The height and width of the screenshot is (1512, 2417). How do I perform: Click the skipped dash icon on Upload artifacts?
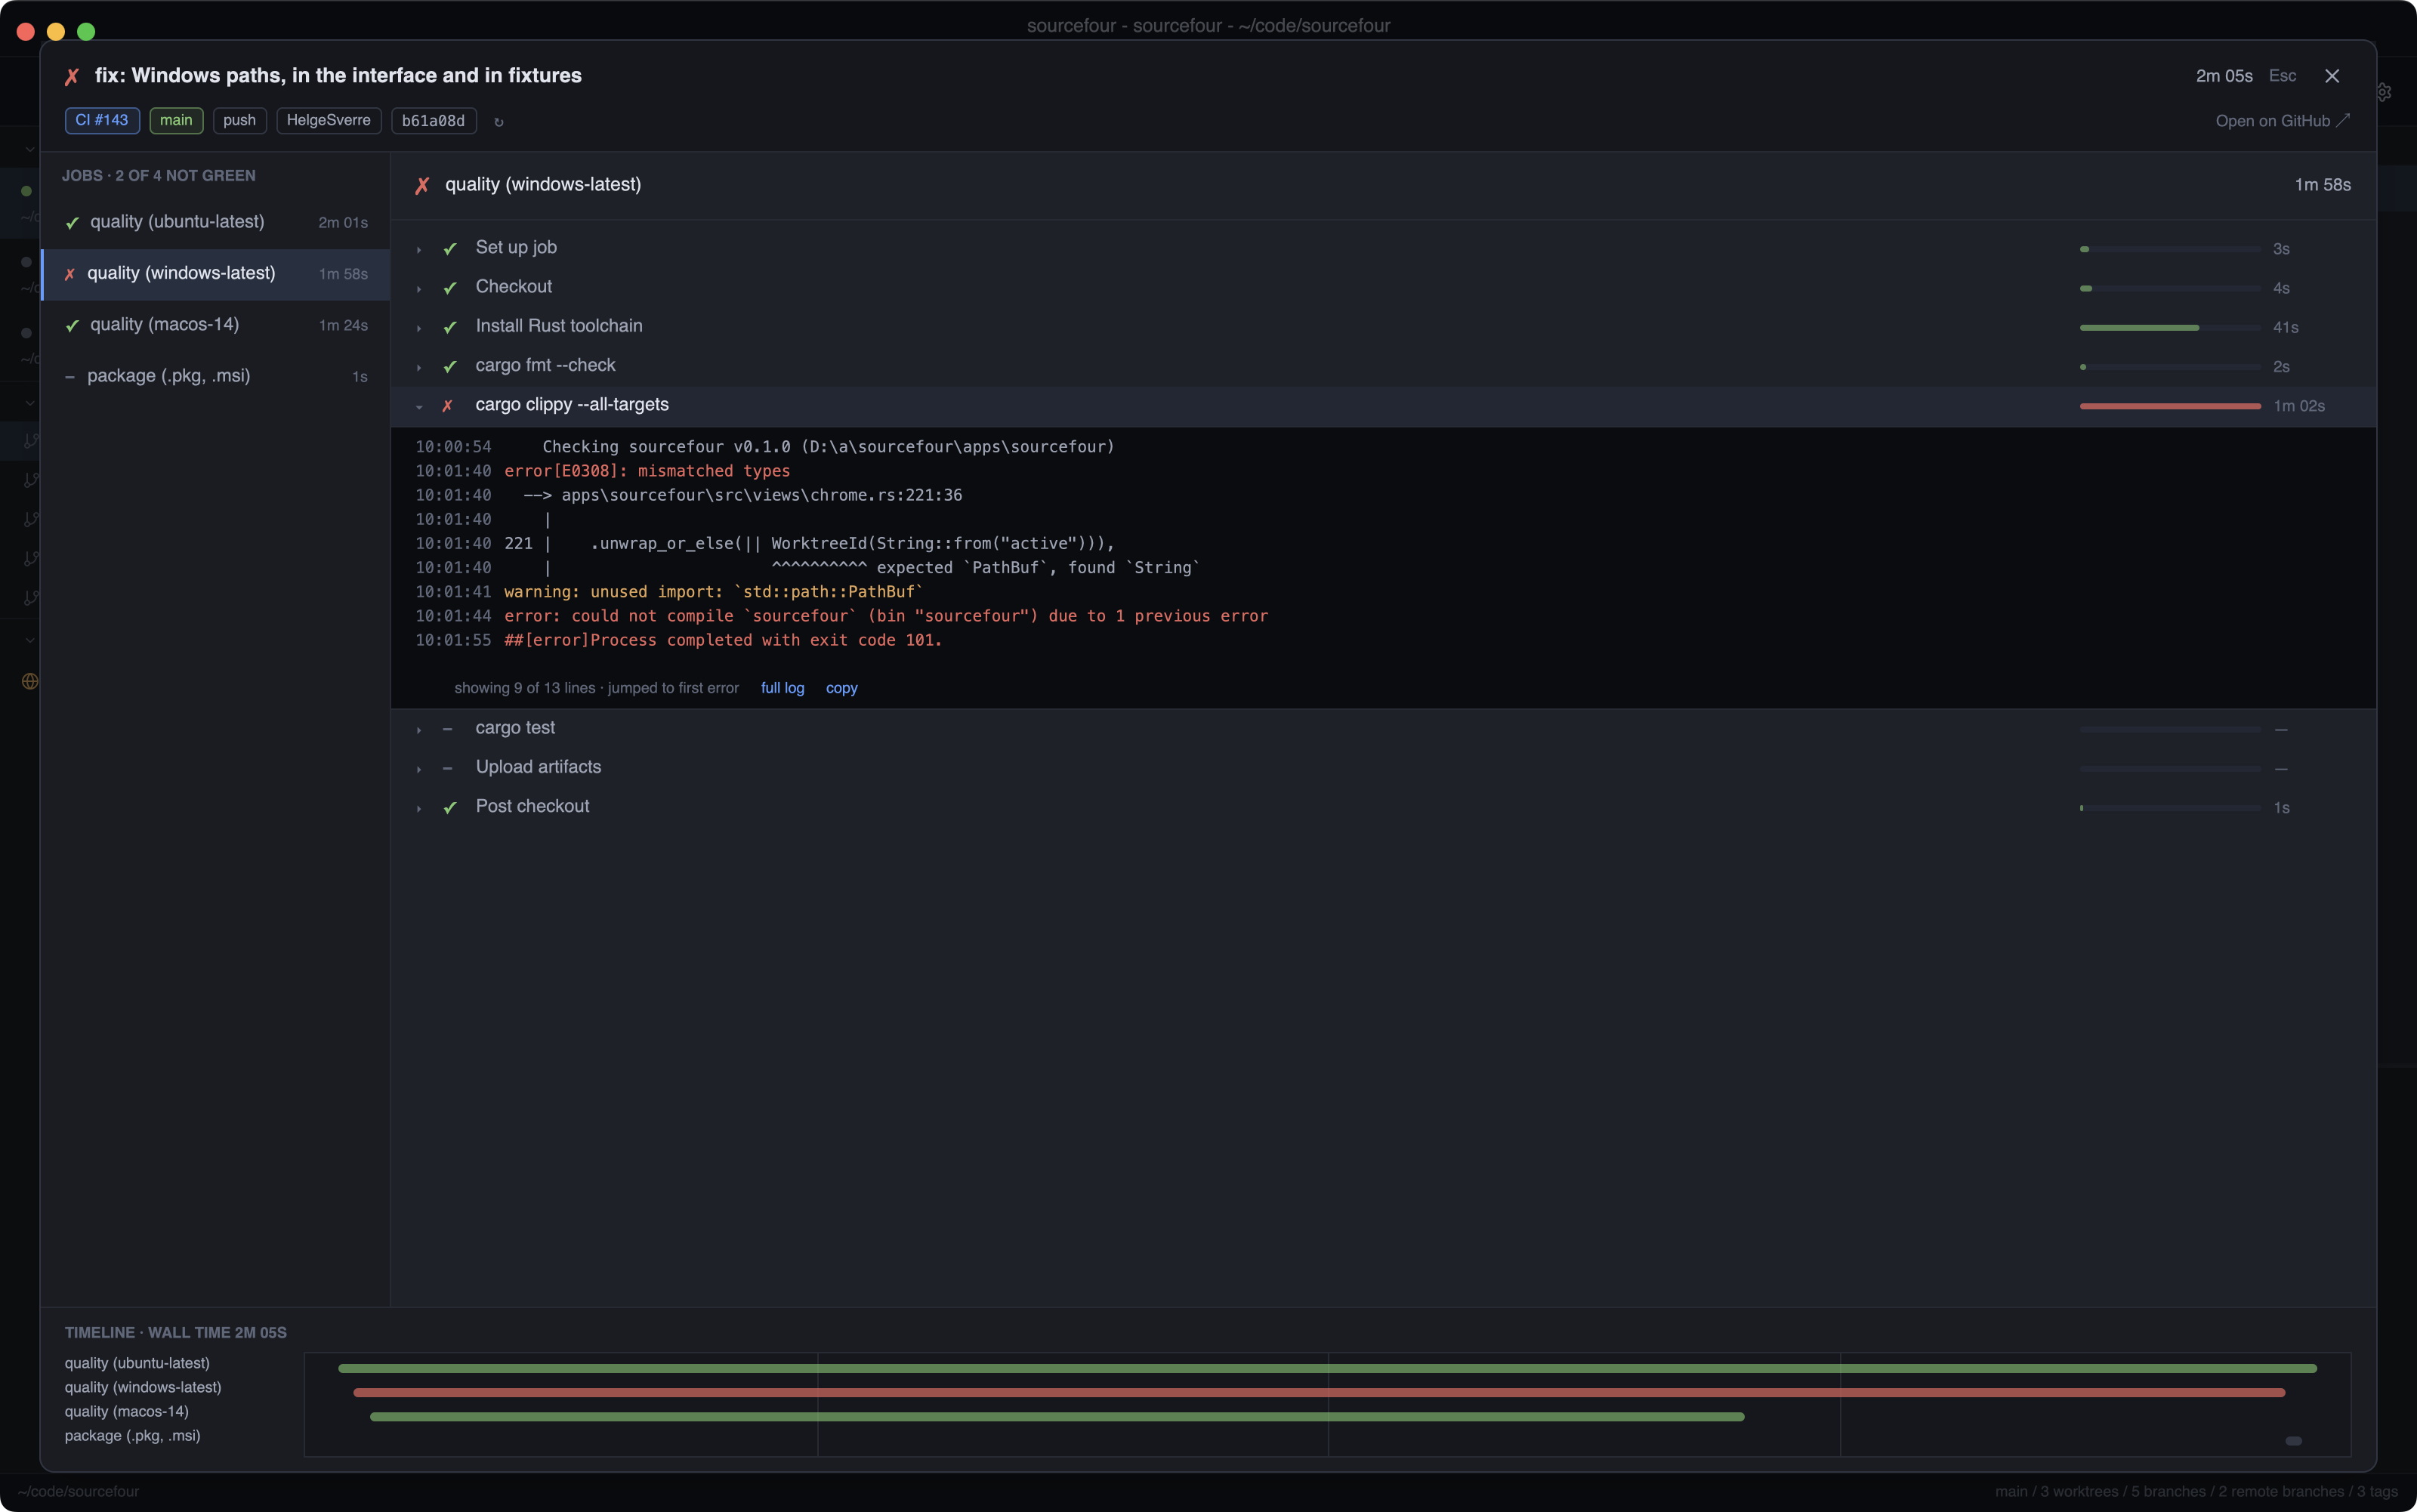point(447,768)
